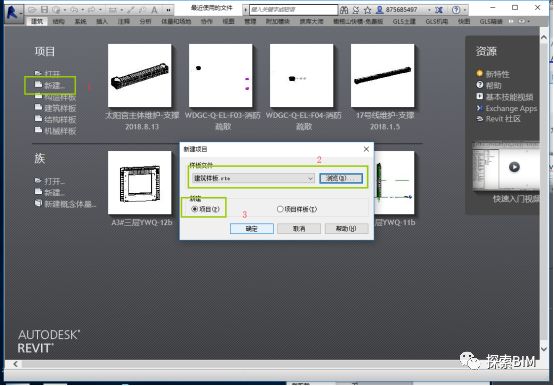This screenshot has width=554, height=386.
Task: Switch to the 插入 ribbon tab
Action: (102, 21)
